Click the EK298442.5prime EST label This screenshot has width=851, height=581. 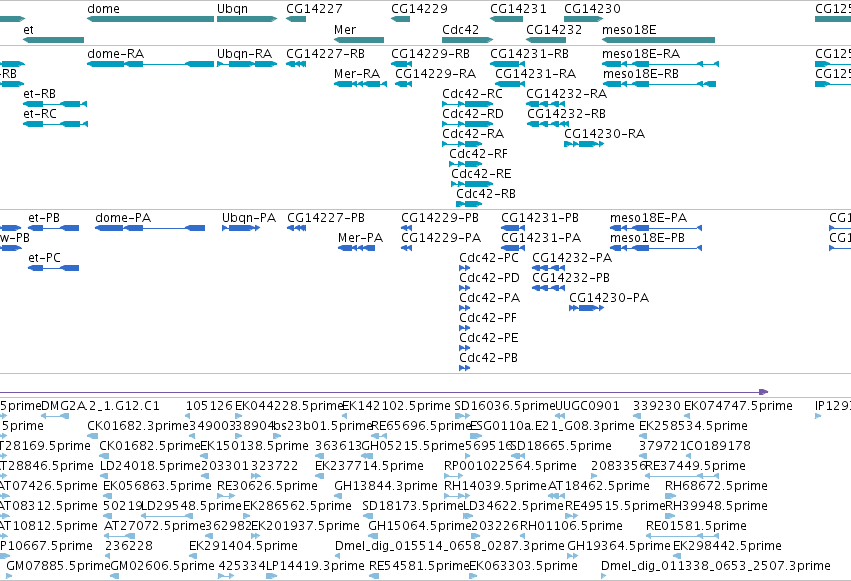(727, 546)
